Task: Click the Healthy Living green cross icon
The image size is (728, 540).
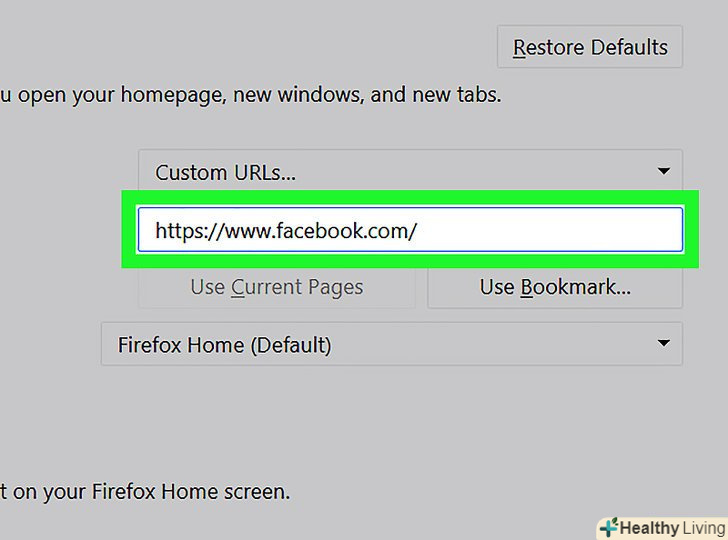Action: 608,527
